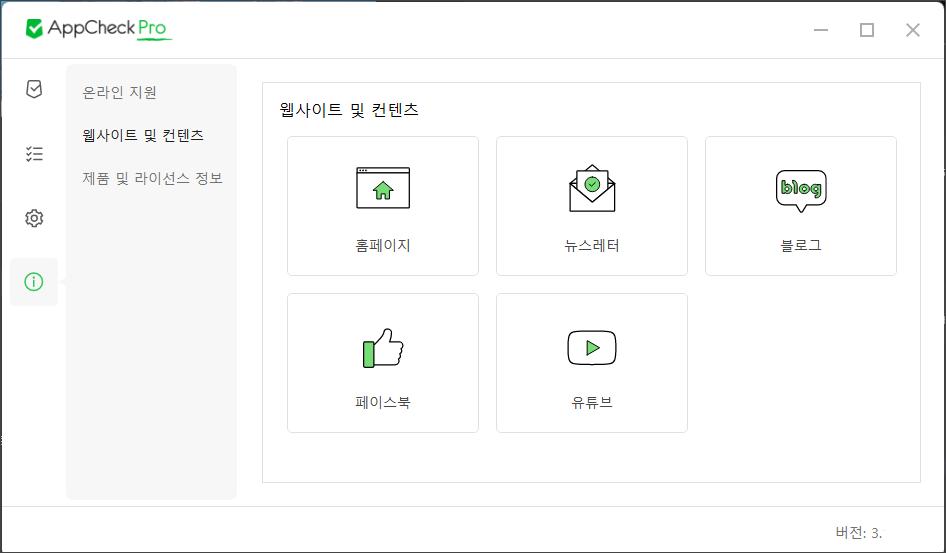Click the Facebook thumbs-up icon
This screenshot has height=553, width=946.
[383, 348]
